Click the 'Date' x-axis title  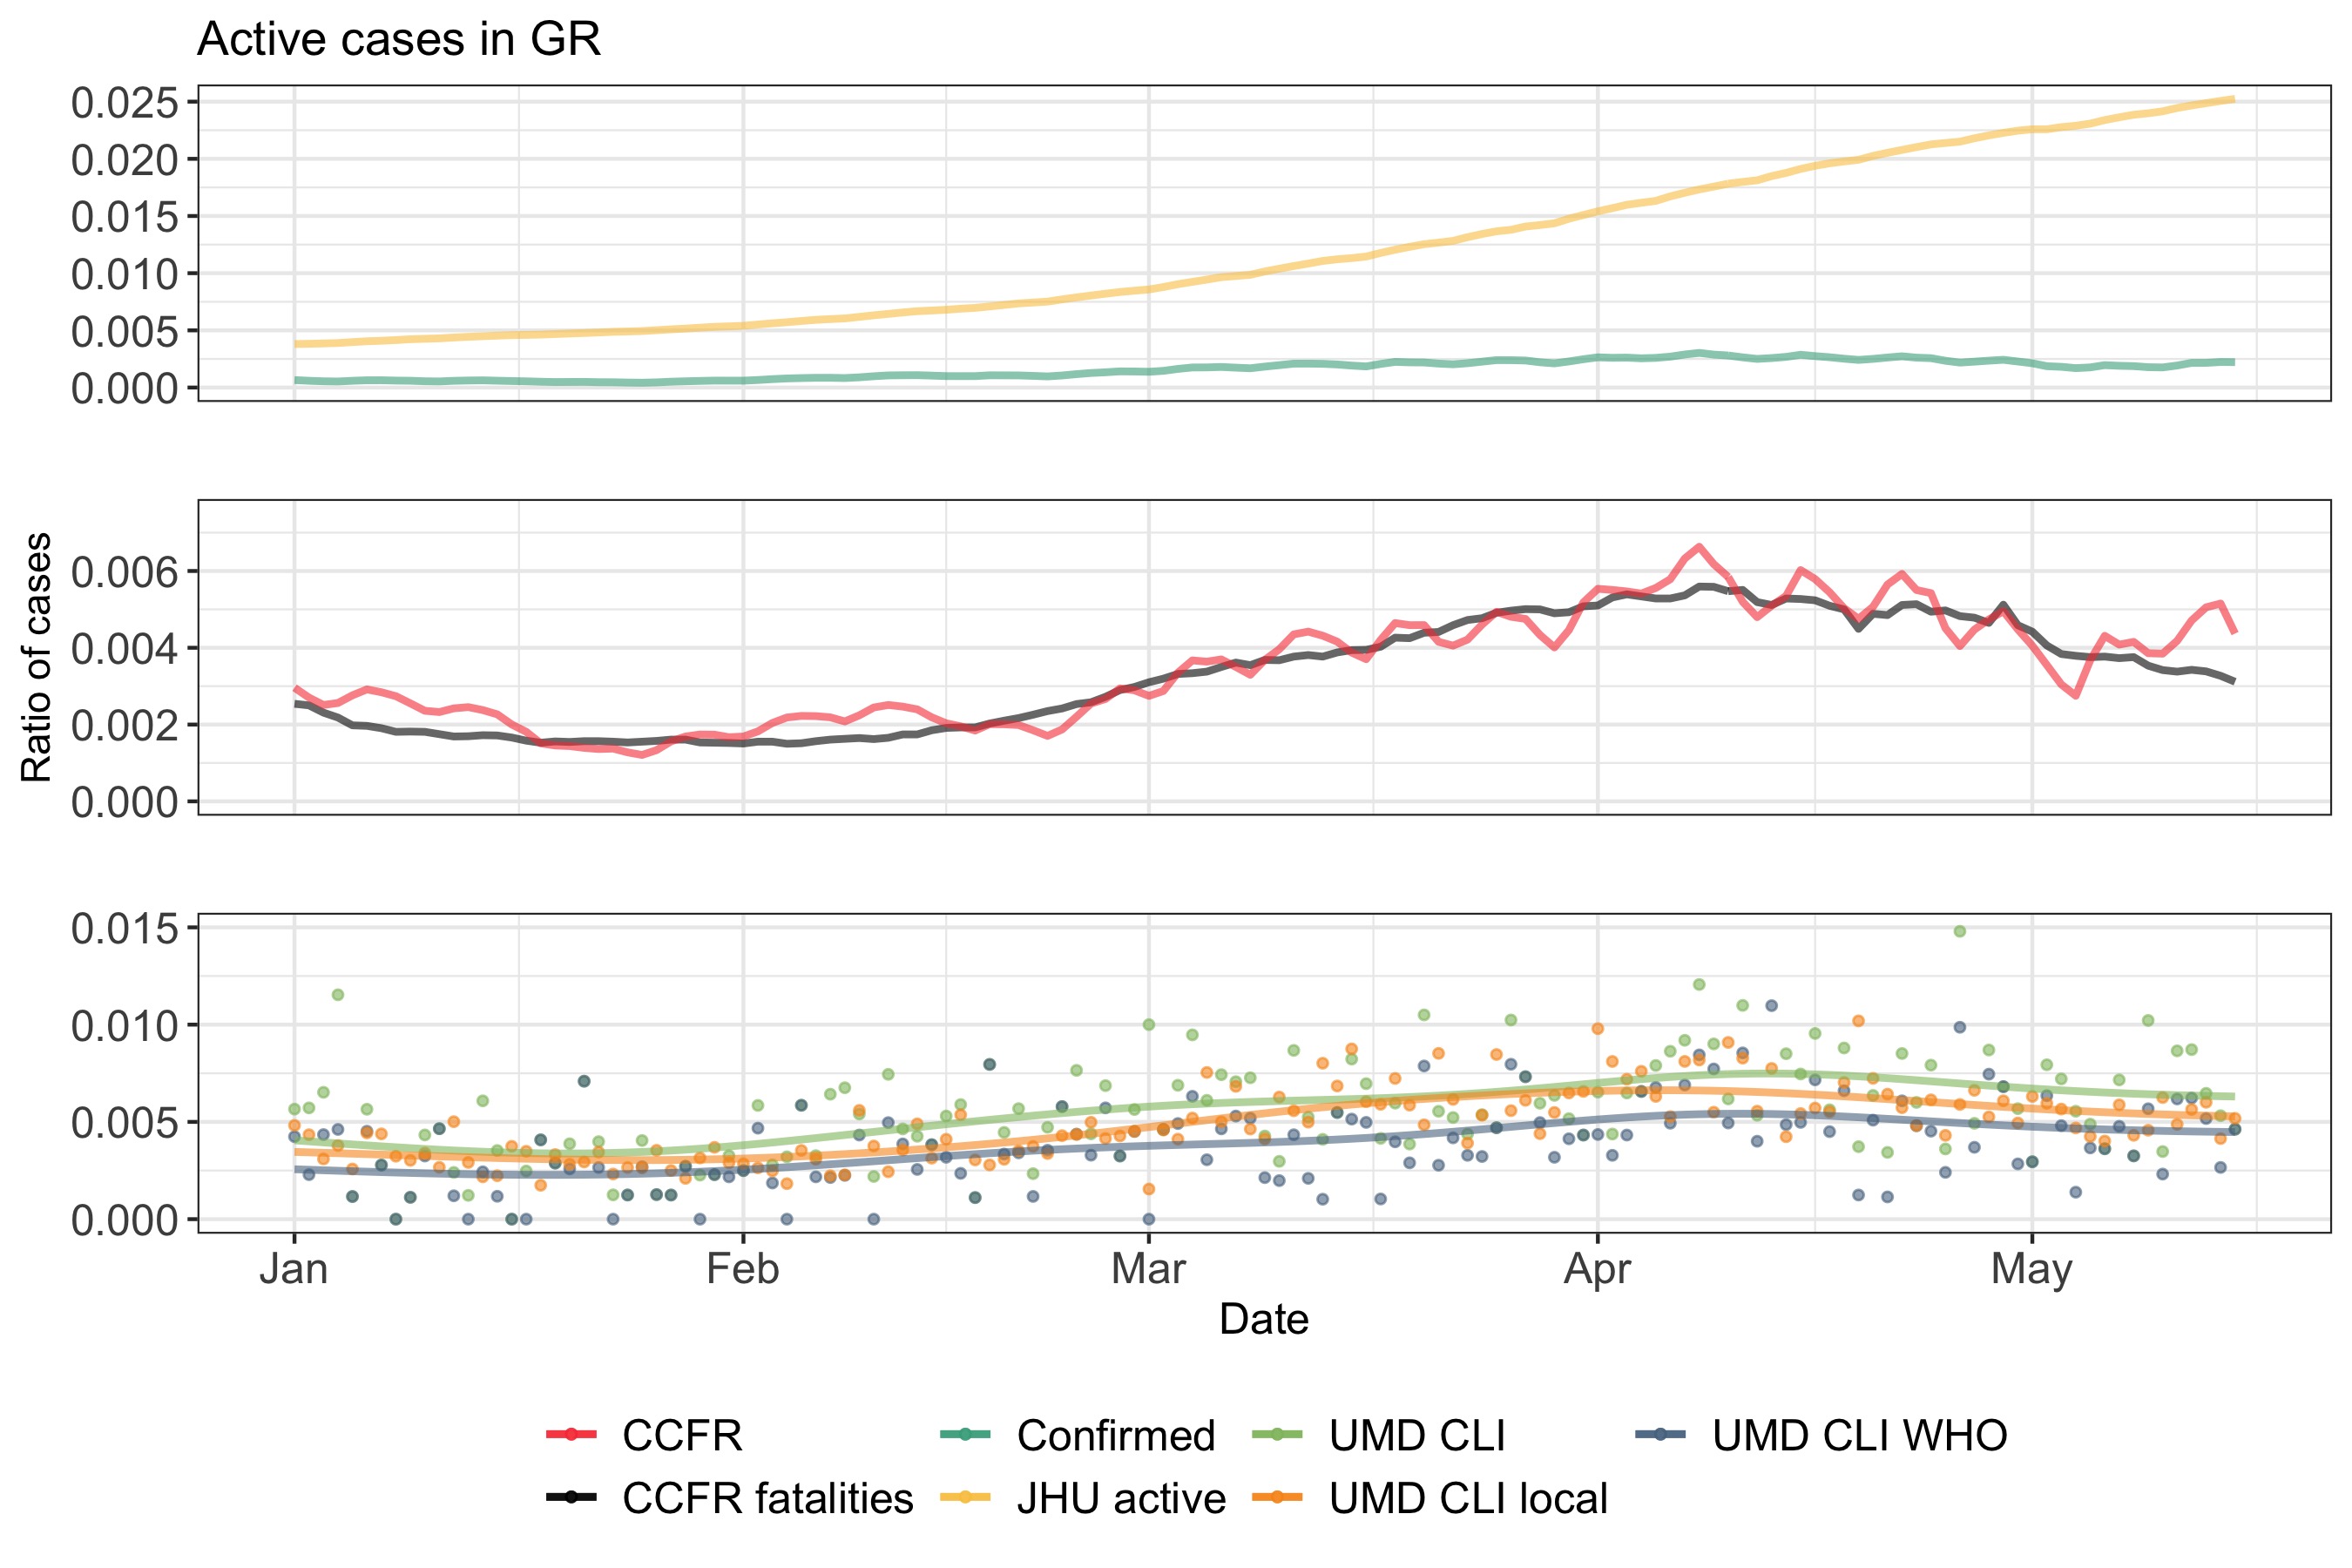tap(1263, 1319)
